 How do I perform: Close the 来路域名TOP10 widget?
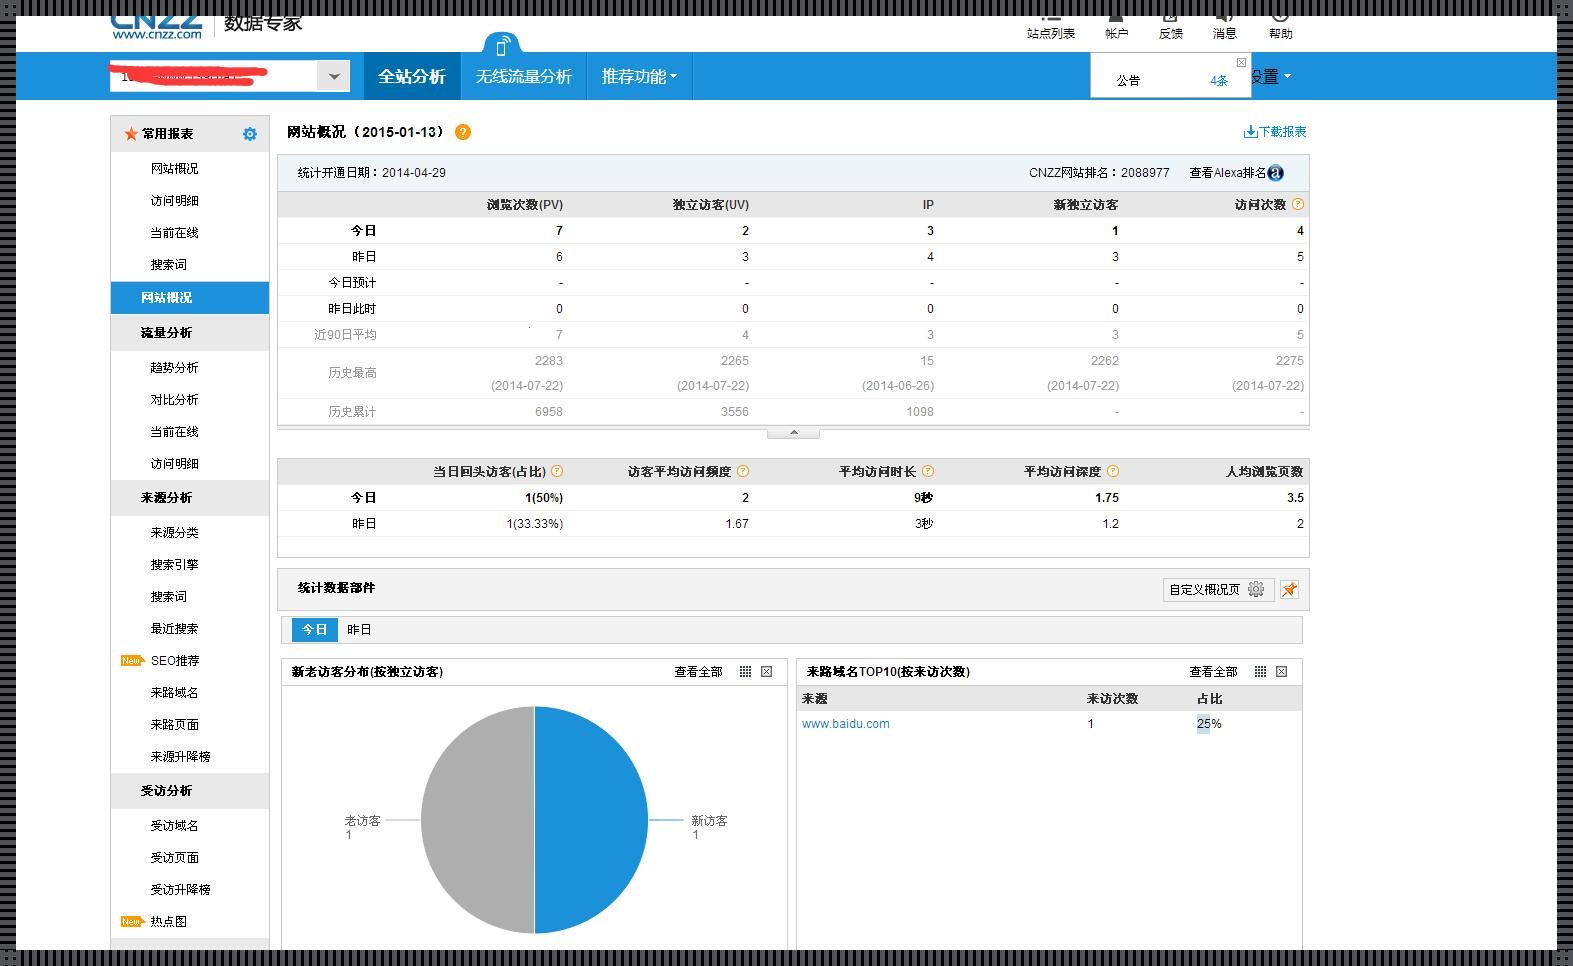[1282, 672]
